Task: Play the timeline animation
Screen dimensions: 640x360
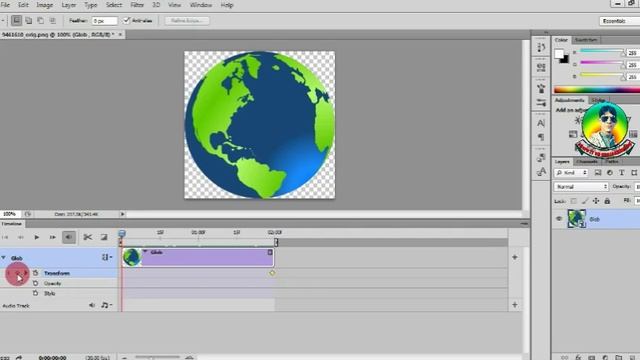Action: point(37,237)
